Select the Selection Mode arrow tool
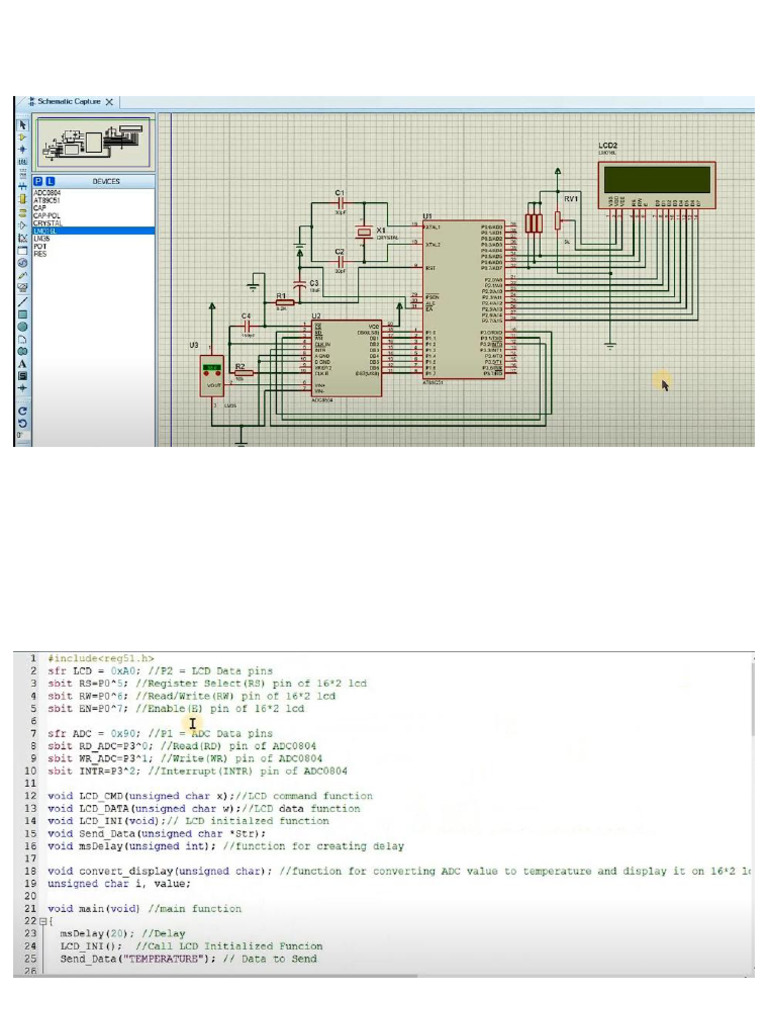The height and width of the screenshot is (1024, 768). 23,124
